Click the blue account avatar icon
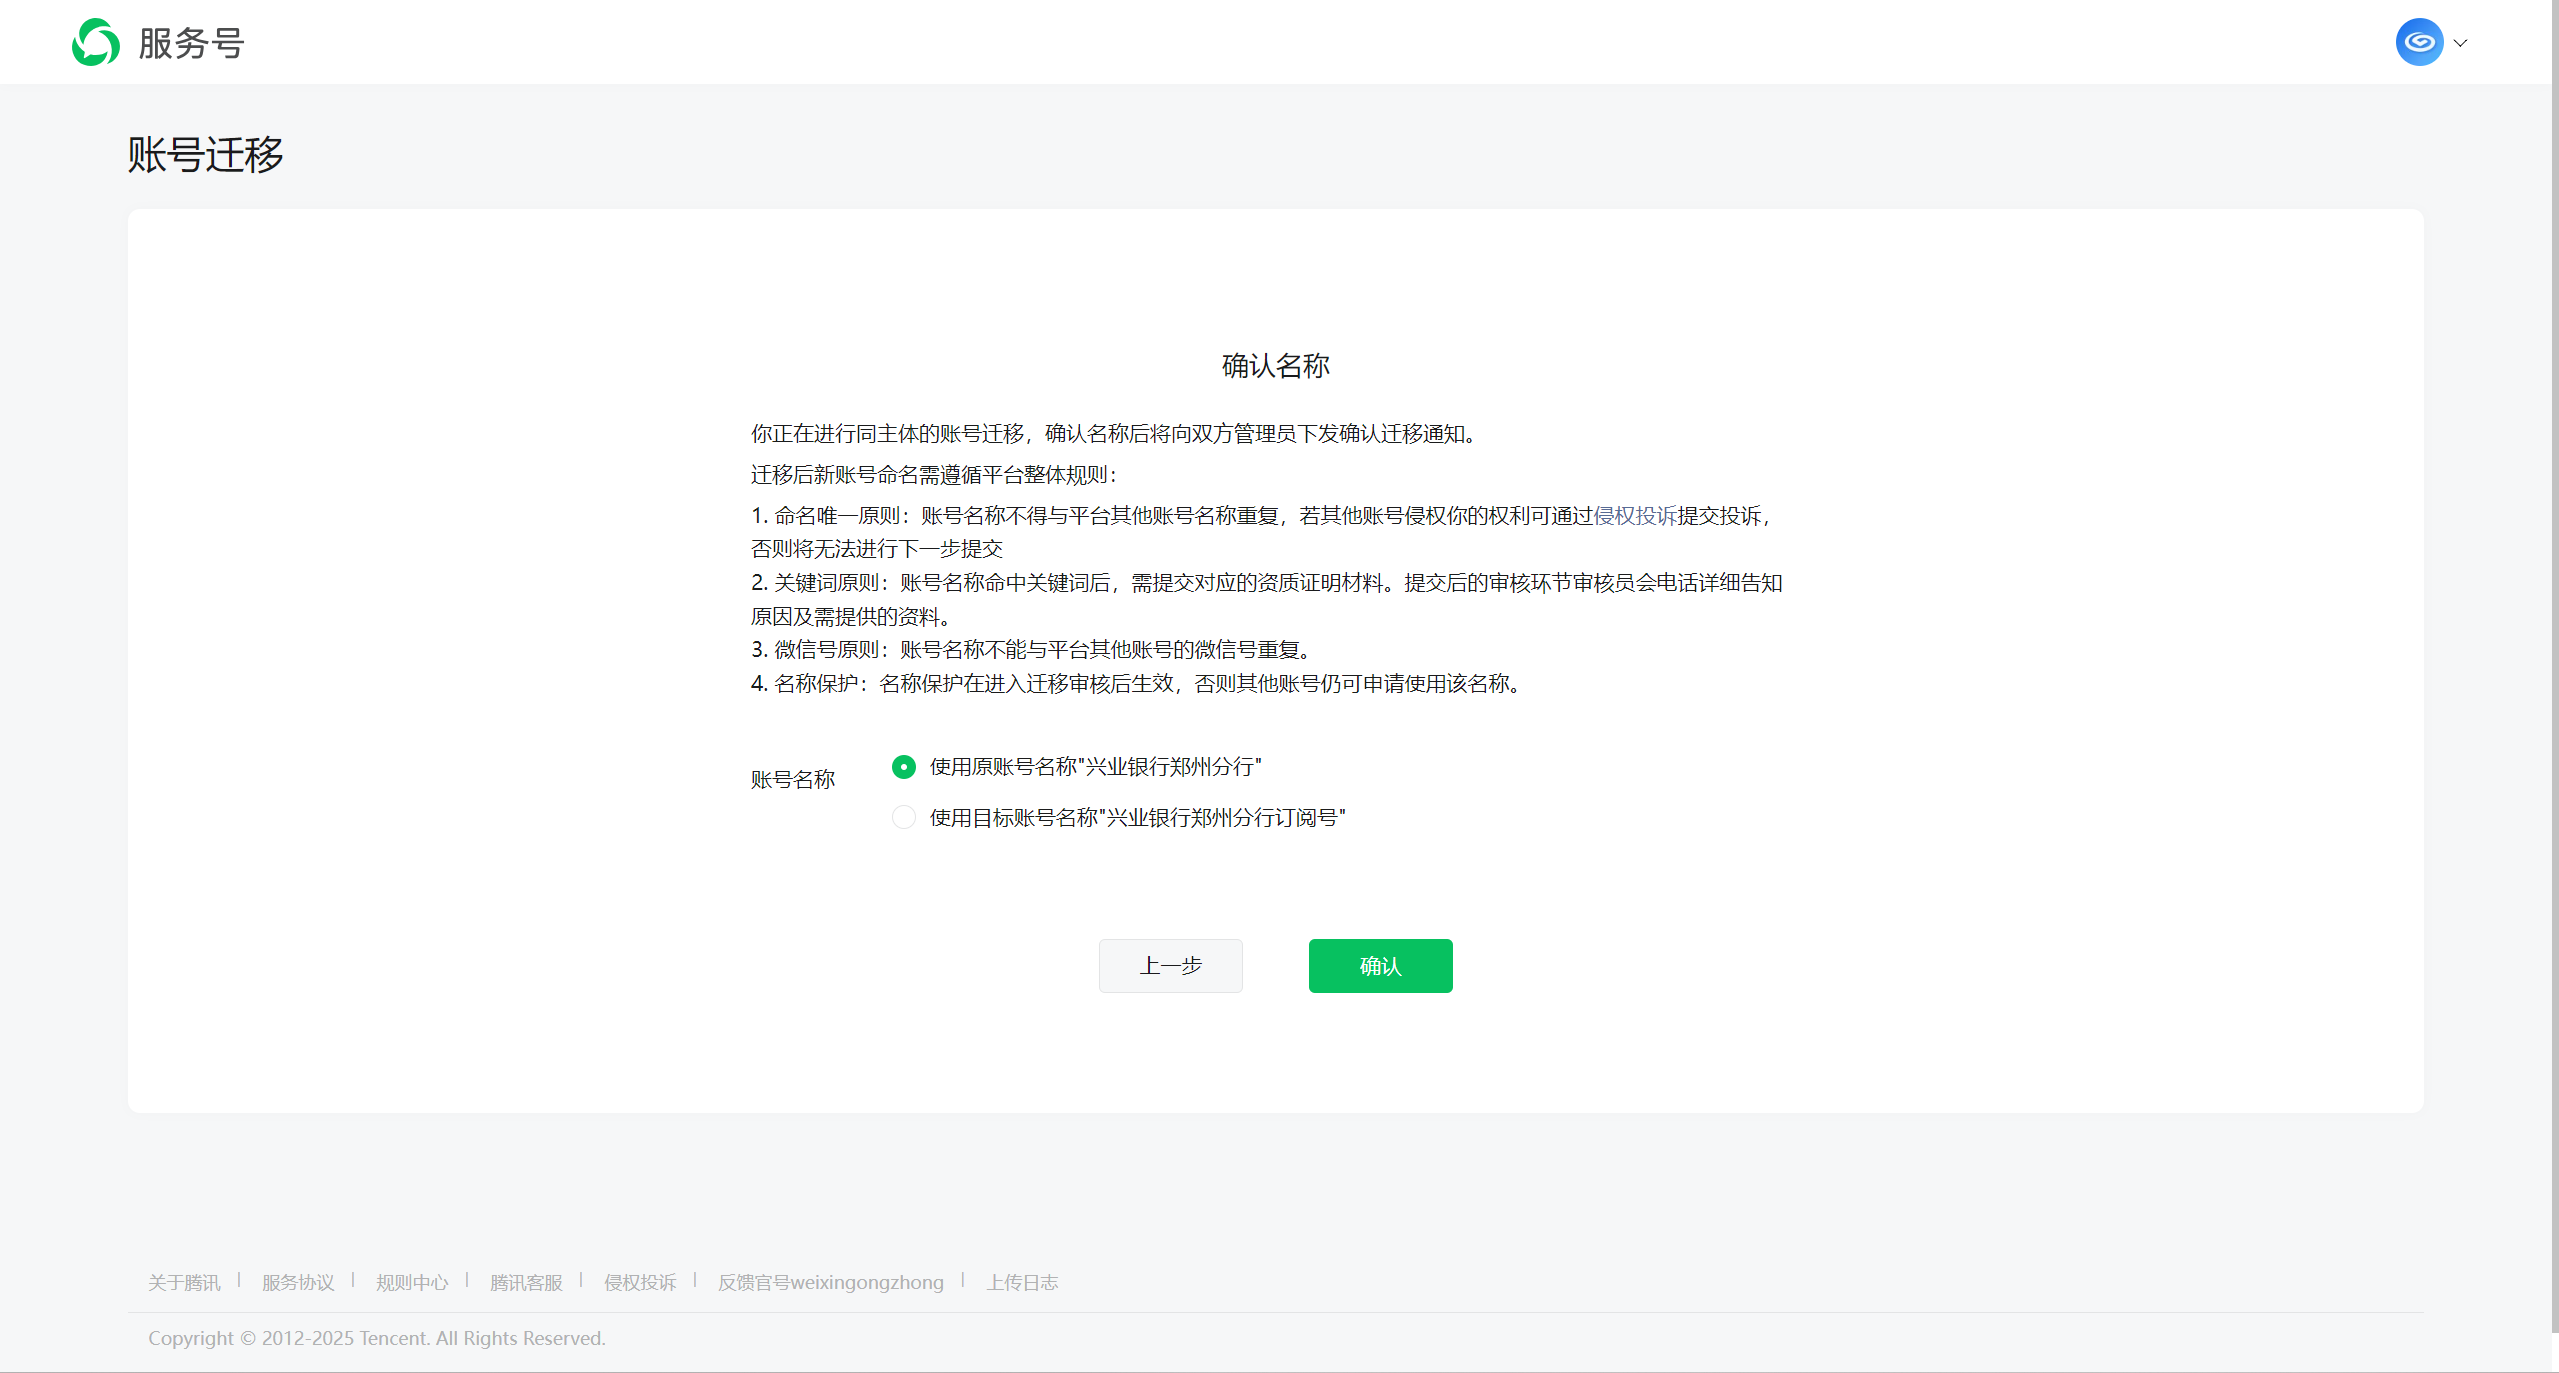The width and height of the screenshot is (2559, 1373). 2418,42
